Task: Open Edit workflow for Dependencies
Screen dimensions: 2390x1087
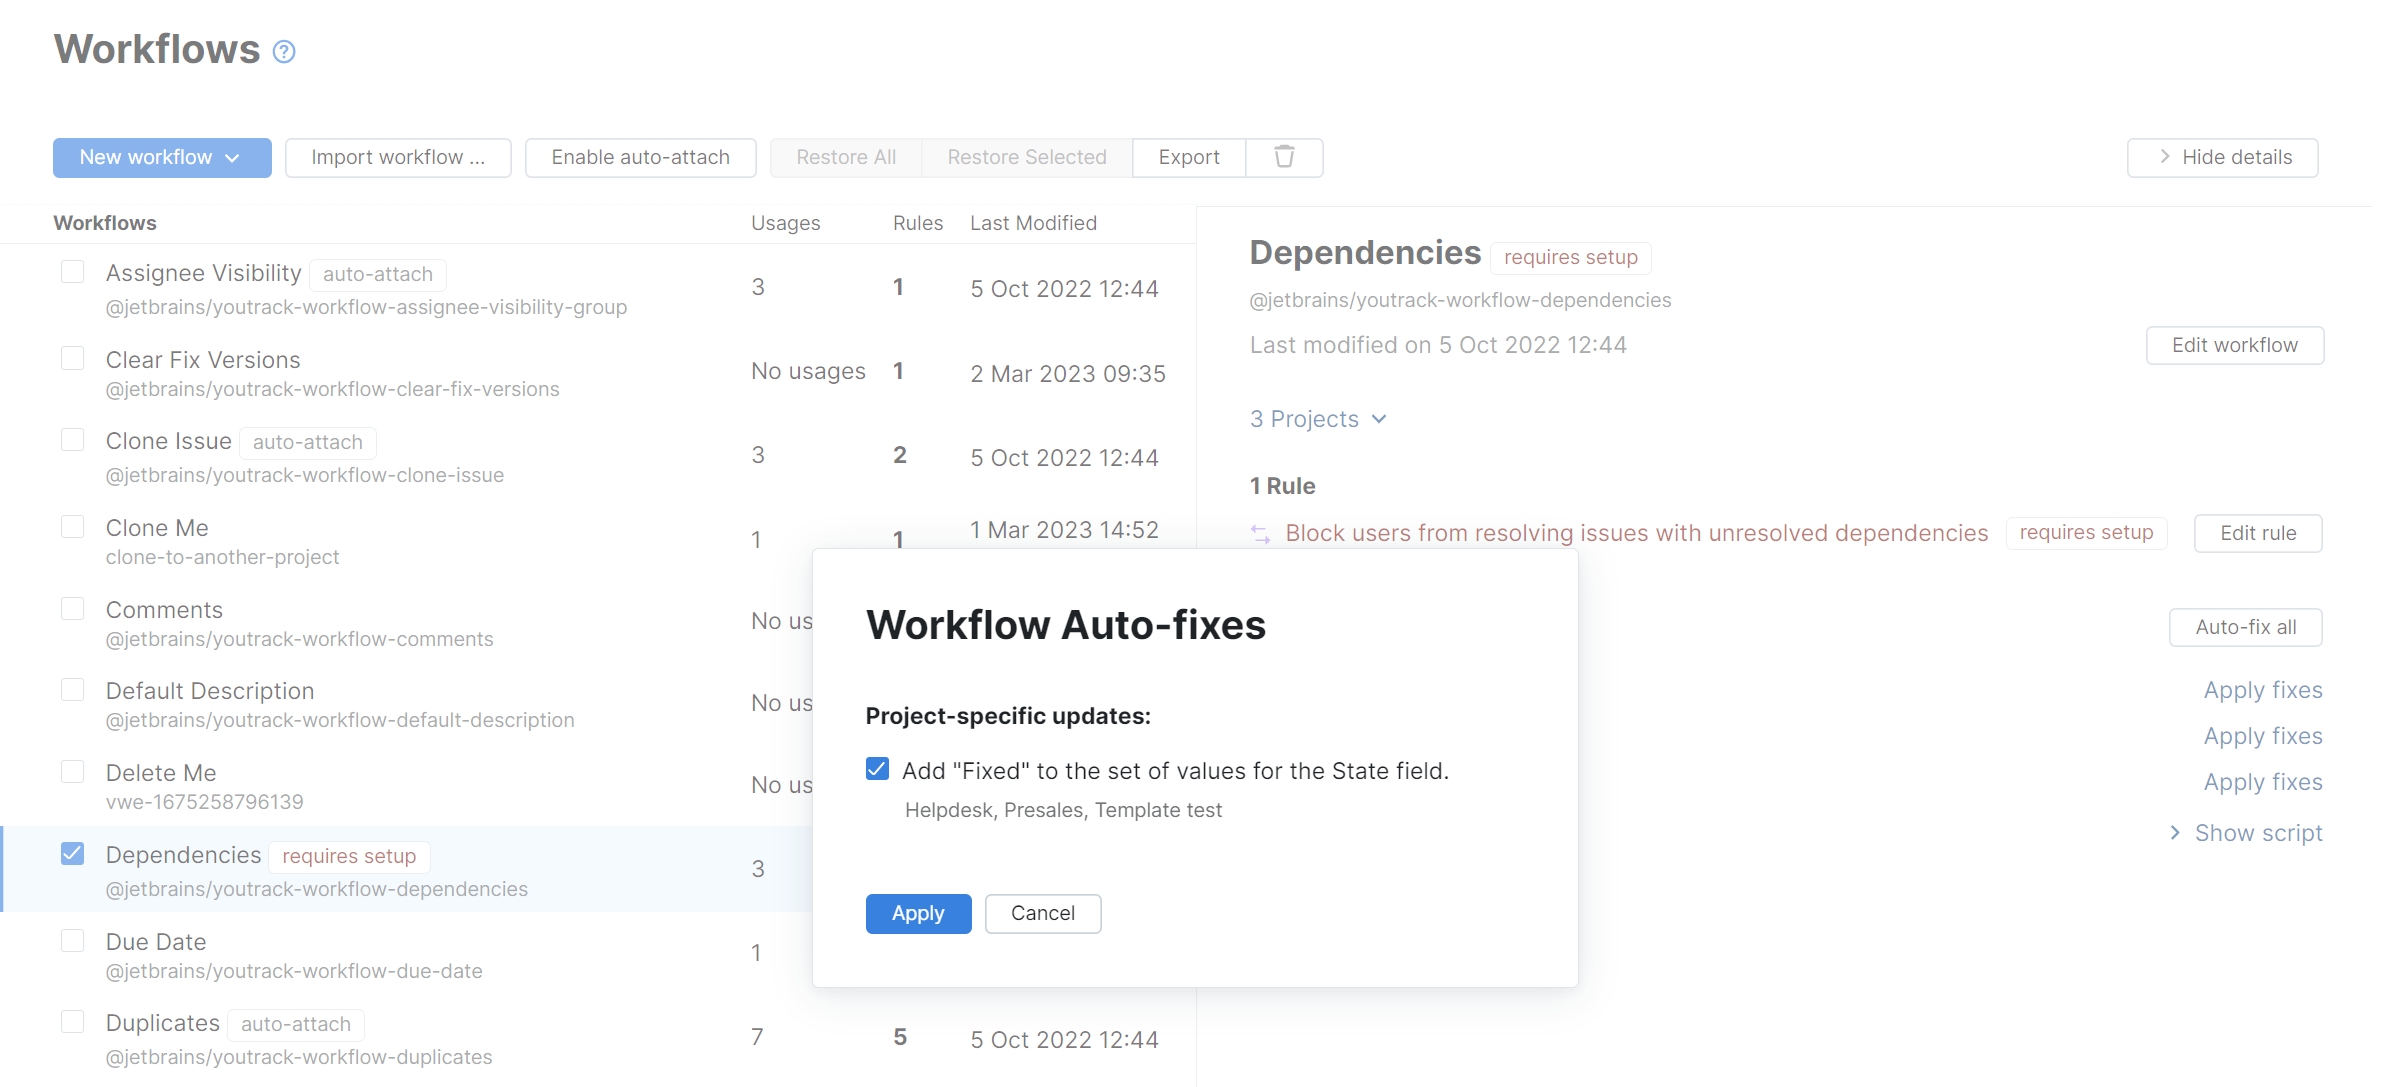Action: [2235, 345]
